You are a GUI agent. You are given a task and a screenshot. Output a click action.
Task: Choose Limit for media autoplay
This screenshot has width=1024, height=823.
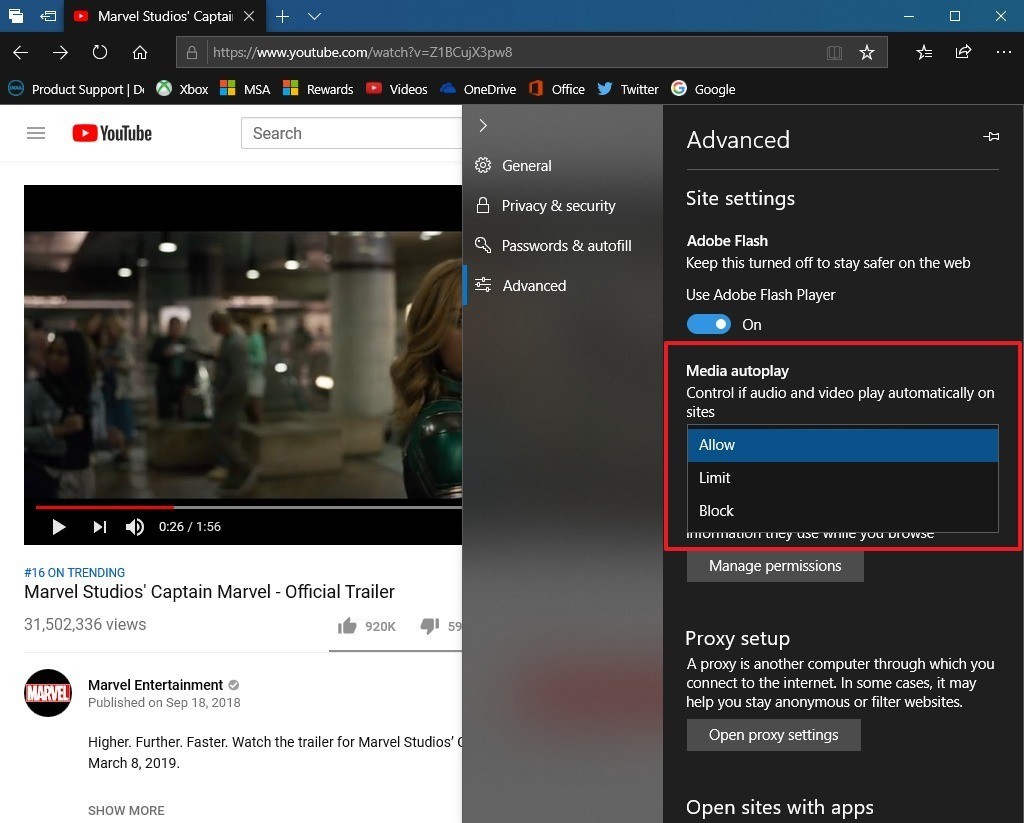pos(842,477)
